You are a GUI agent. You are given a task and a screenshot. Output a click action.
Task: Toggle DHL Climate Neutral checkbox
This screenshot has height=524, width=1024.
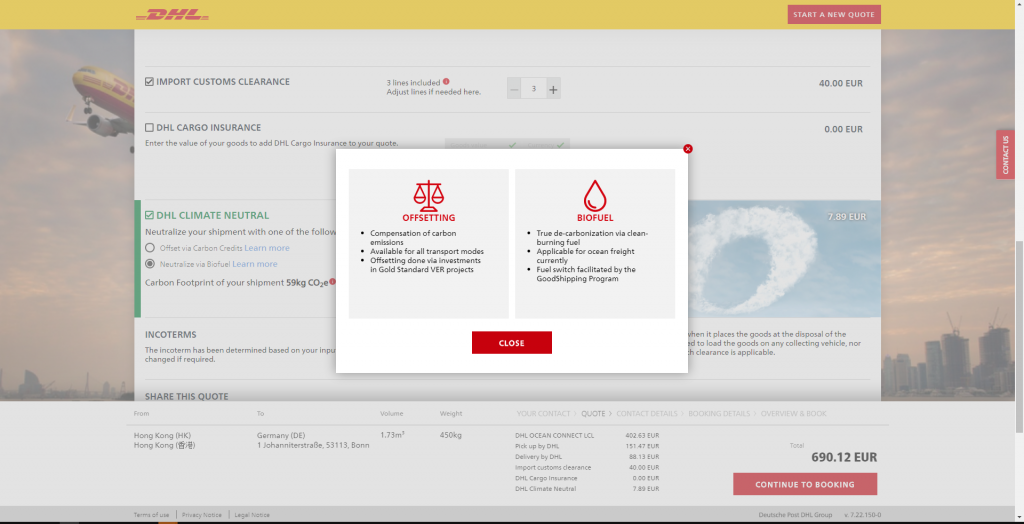(150, 215)
